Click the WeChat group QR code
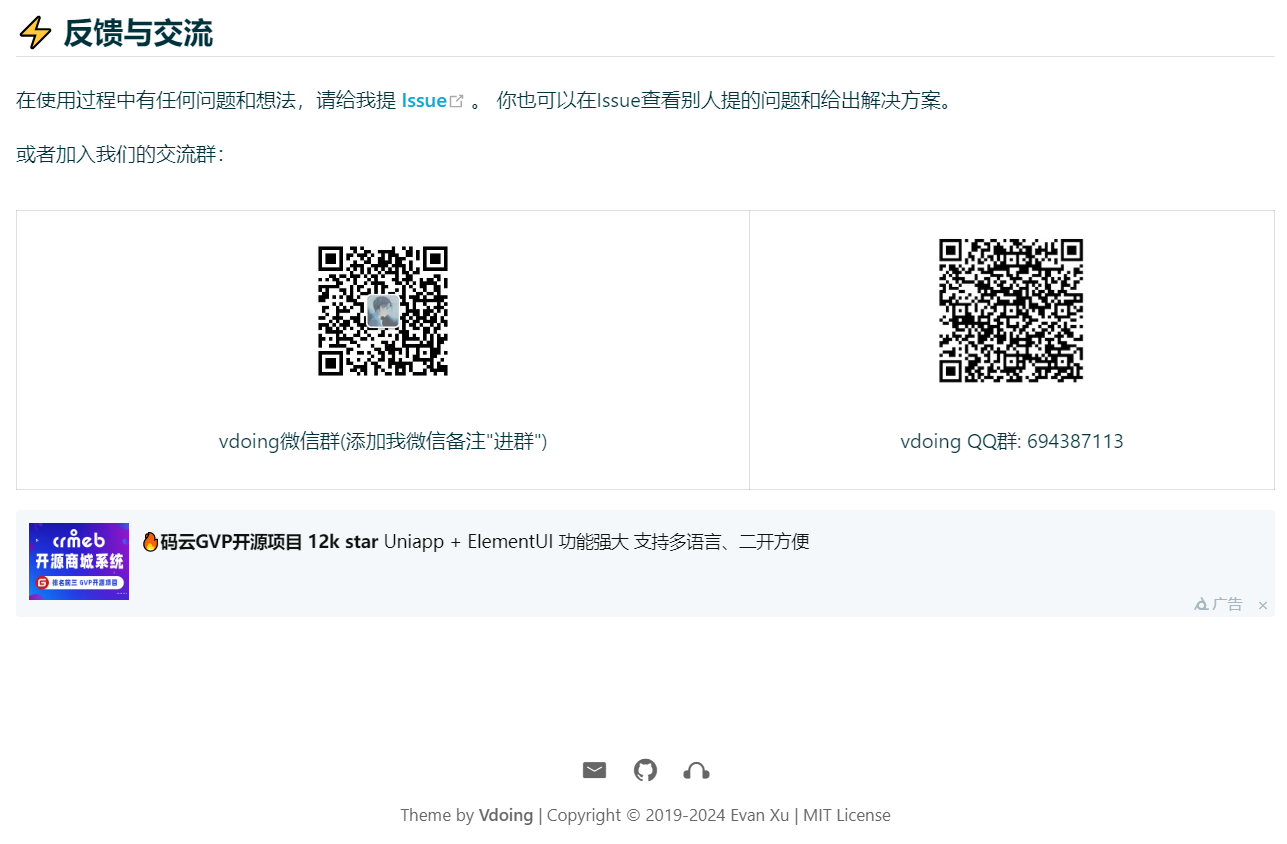The image size is (1287, 844). coord(383,311)
